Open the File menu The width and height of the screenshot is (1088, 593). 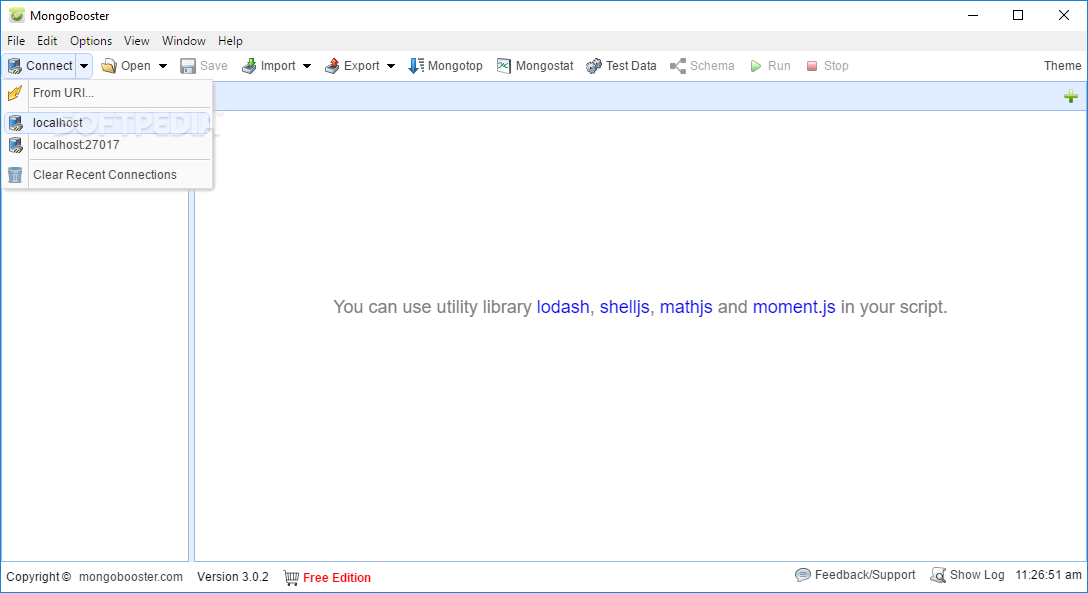(x=16, y=41)
